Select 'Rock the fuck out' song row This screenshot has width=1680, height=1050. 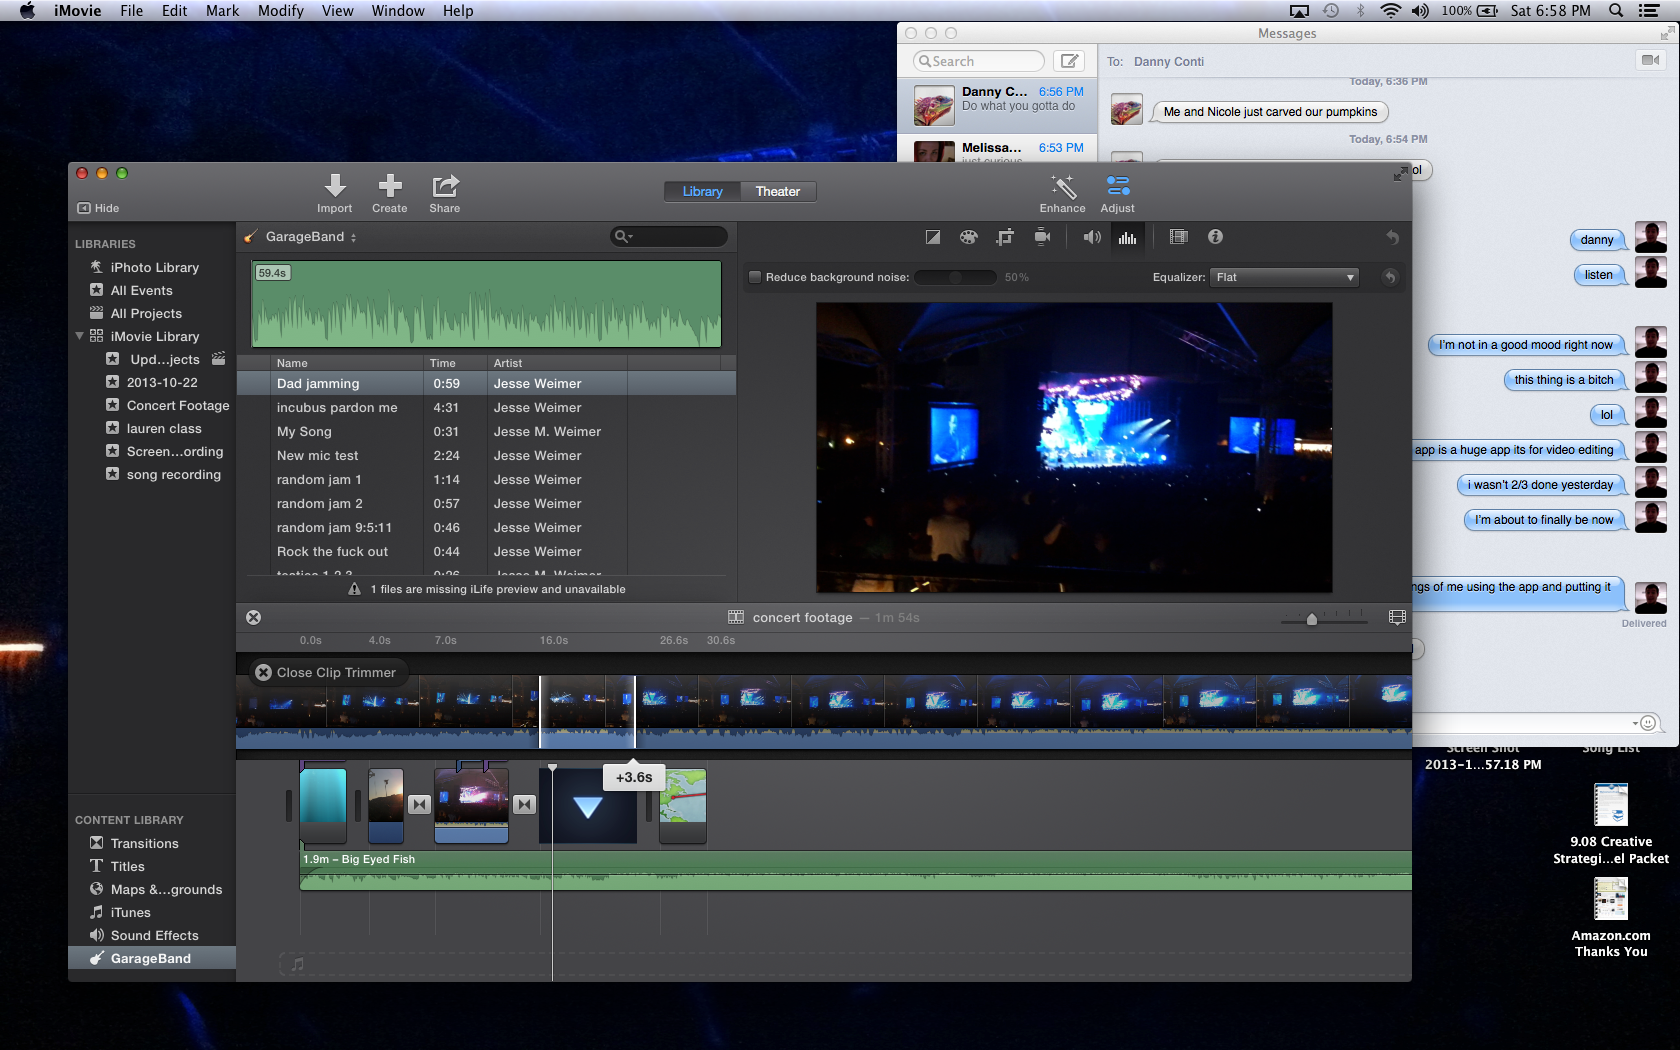pyautogui.click(x=487, y=552)
